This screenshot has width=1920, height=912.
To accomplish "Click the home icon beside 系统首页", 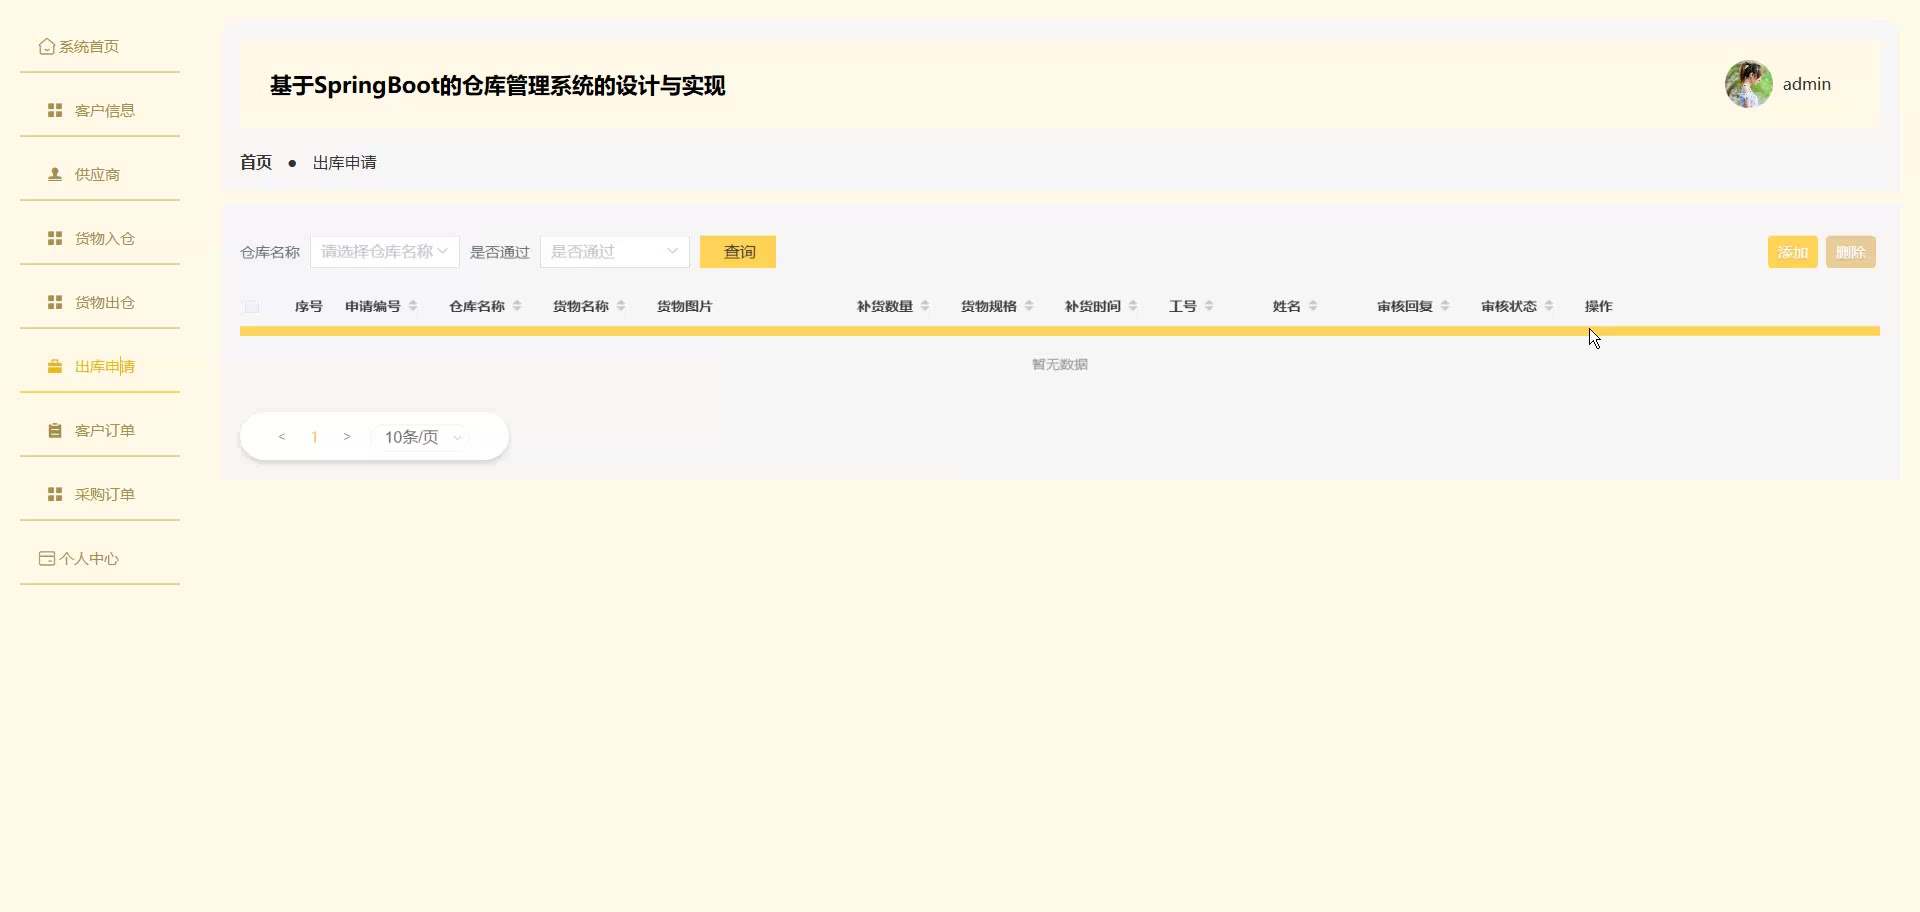I will coord(46,47).
